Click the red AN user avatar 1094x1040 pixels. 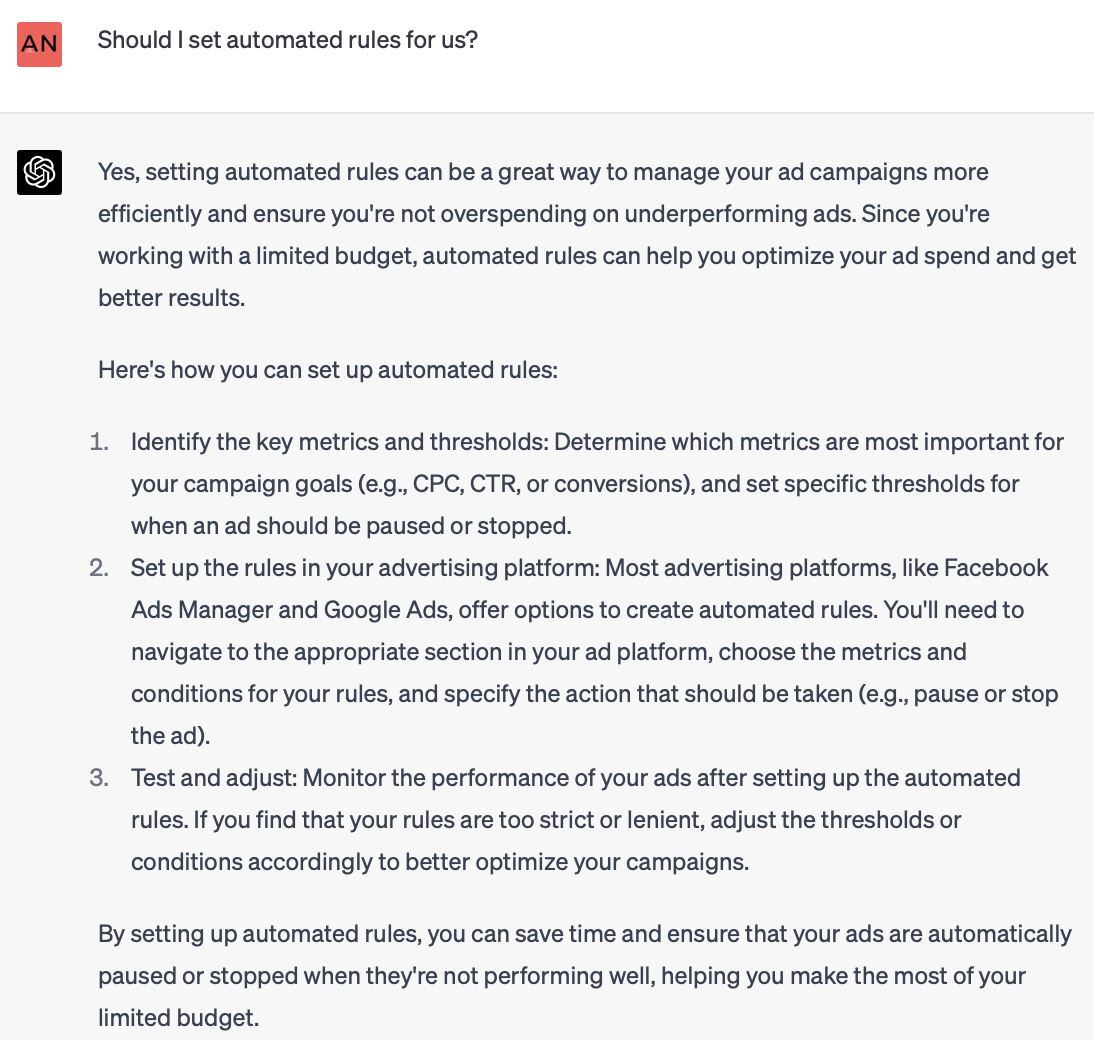click(39, 44)
